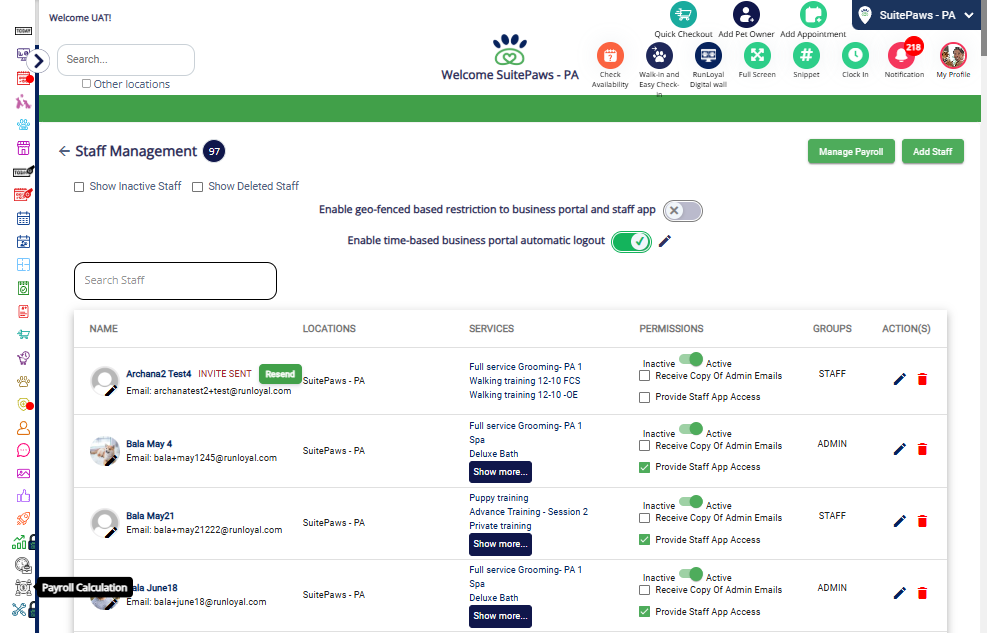The height and width of the screenshot is (633, 987).
Task: Open the SuitePaws - PA location dropdown
Action: 918,15
